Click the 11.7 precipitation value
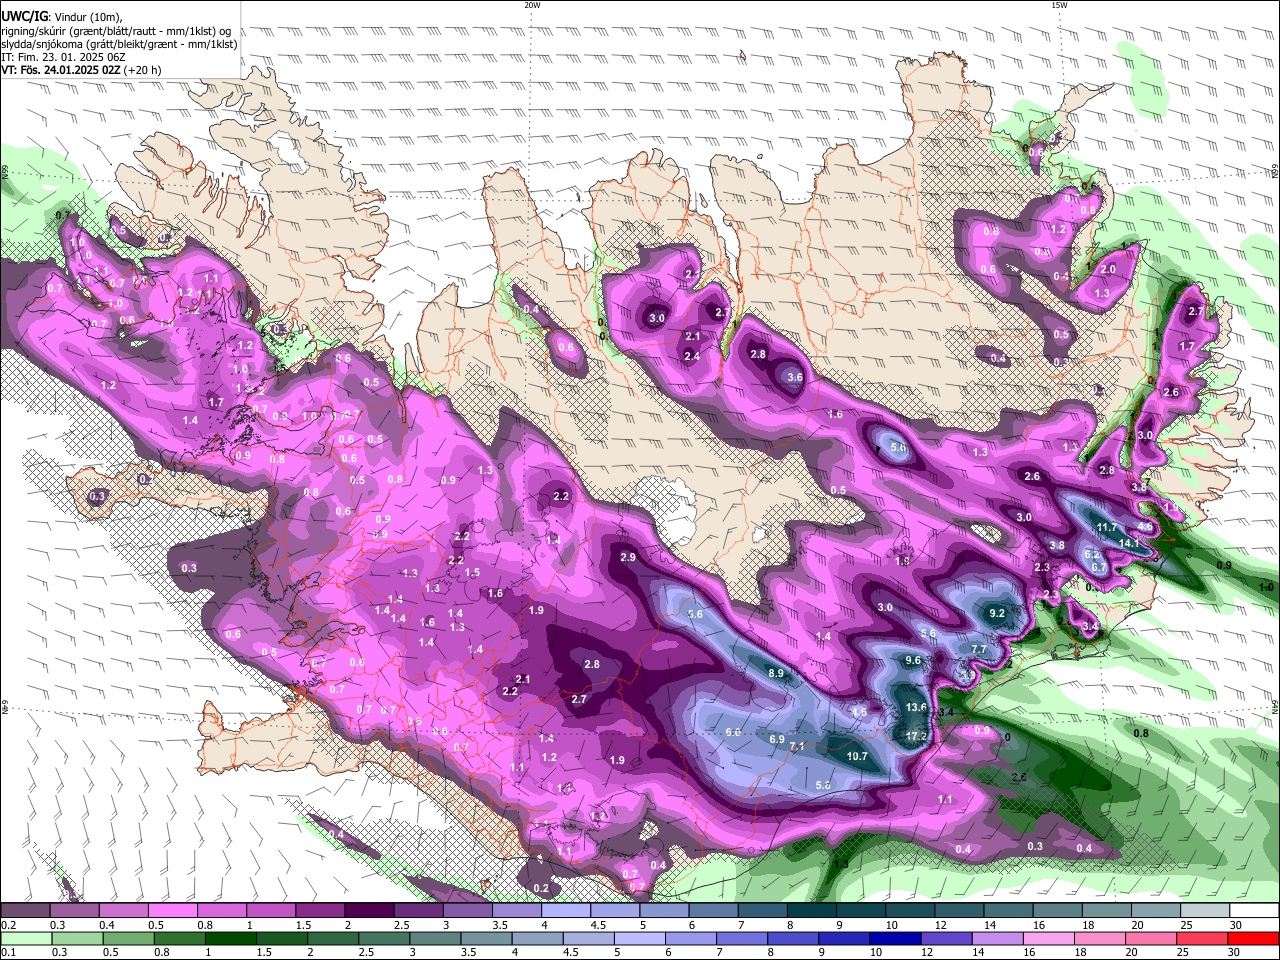Image resolution: width=1280 pixels, height=960 pixels. click(1107, 527)
